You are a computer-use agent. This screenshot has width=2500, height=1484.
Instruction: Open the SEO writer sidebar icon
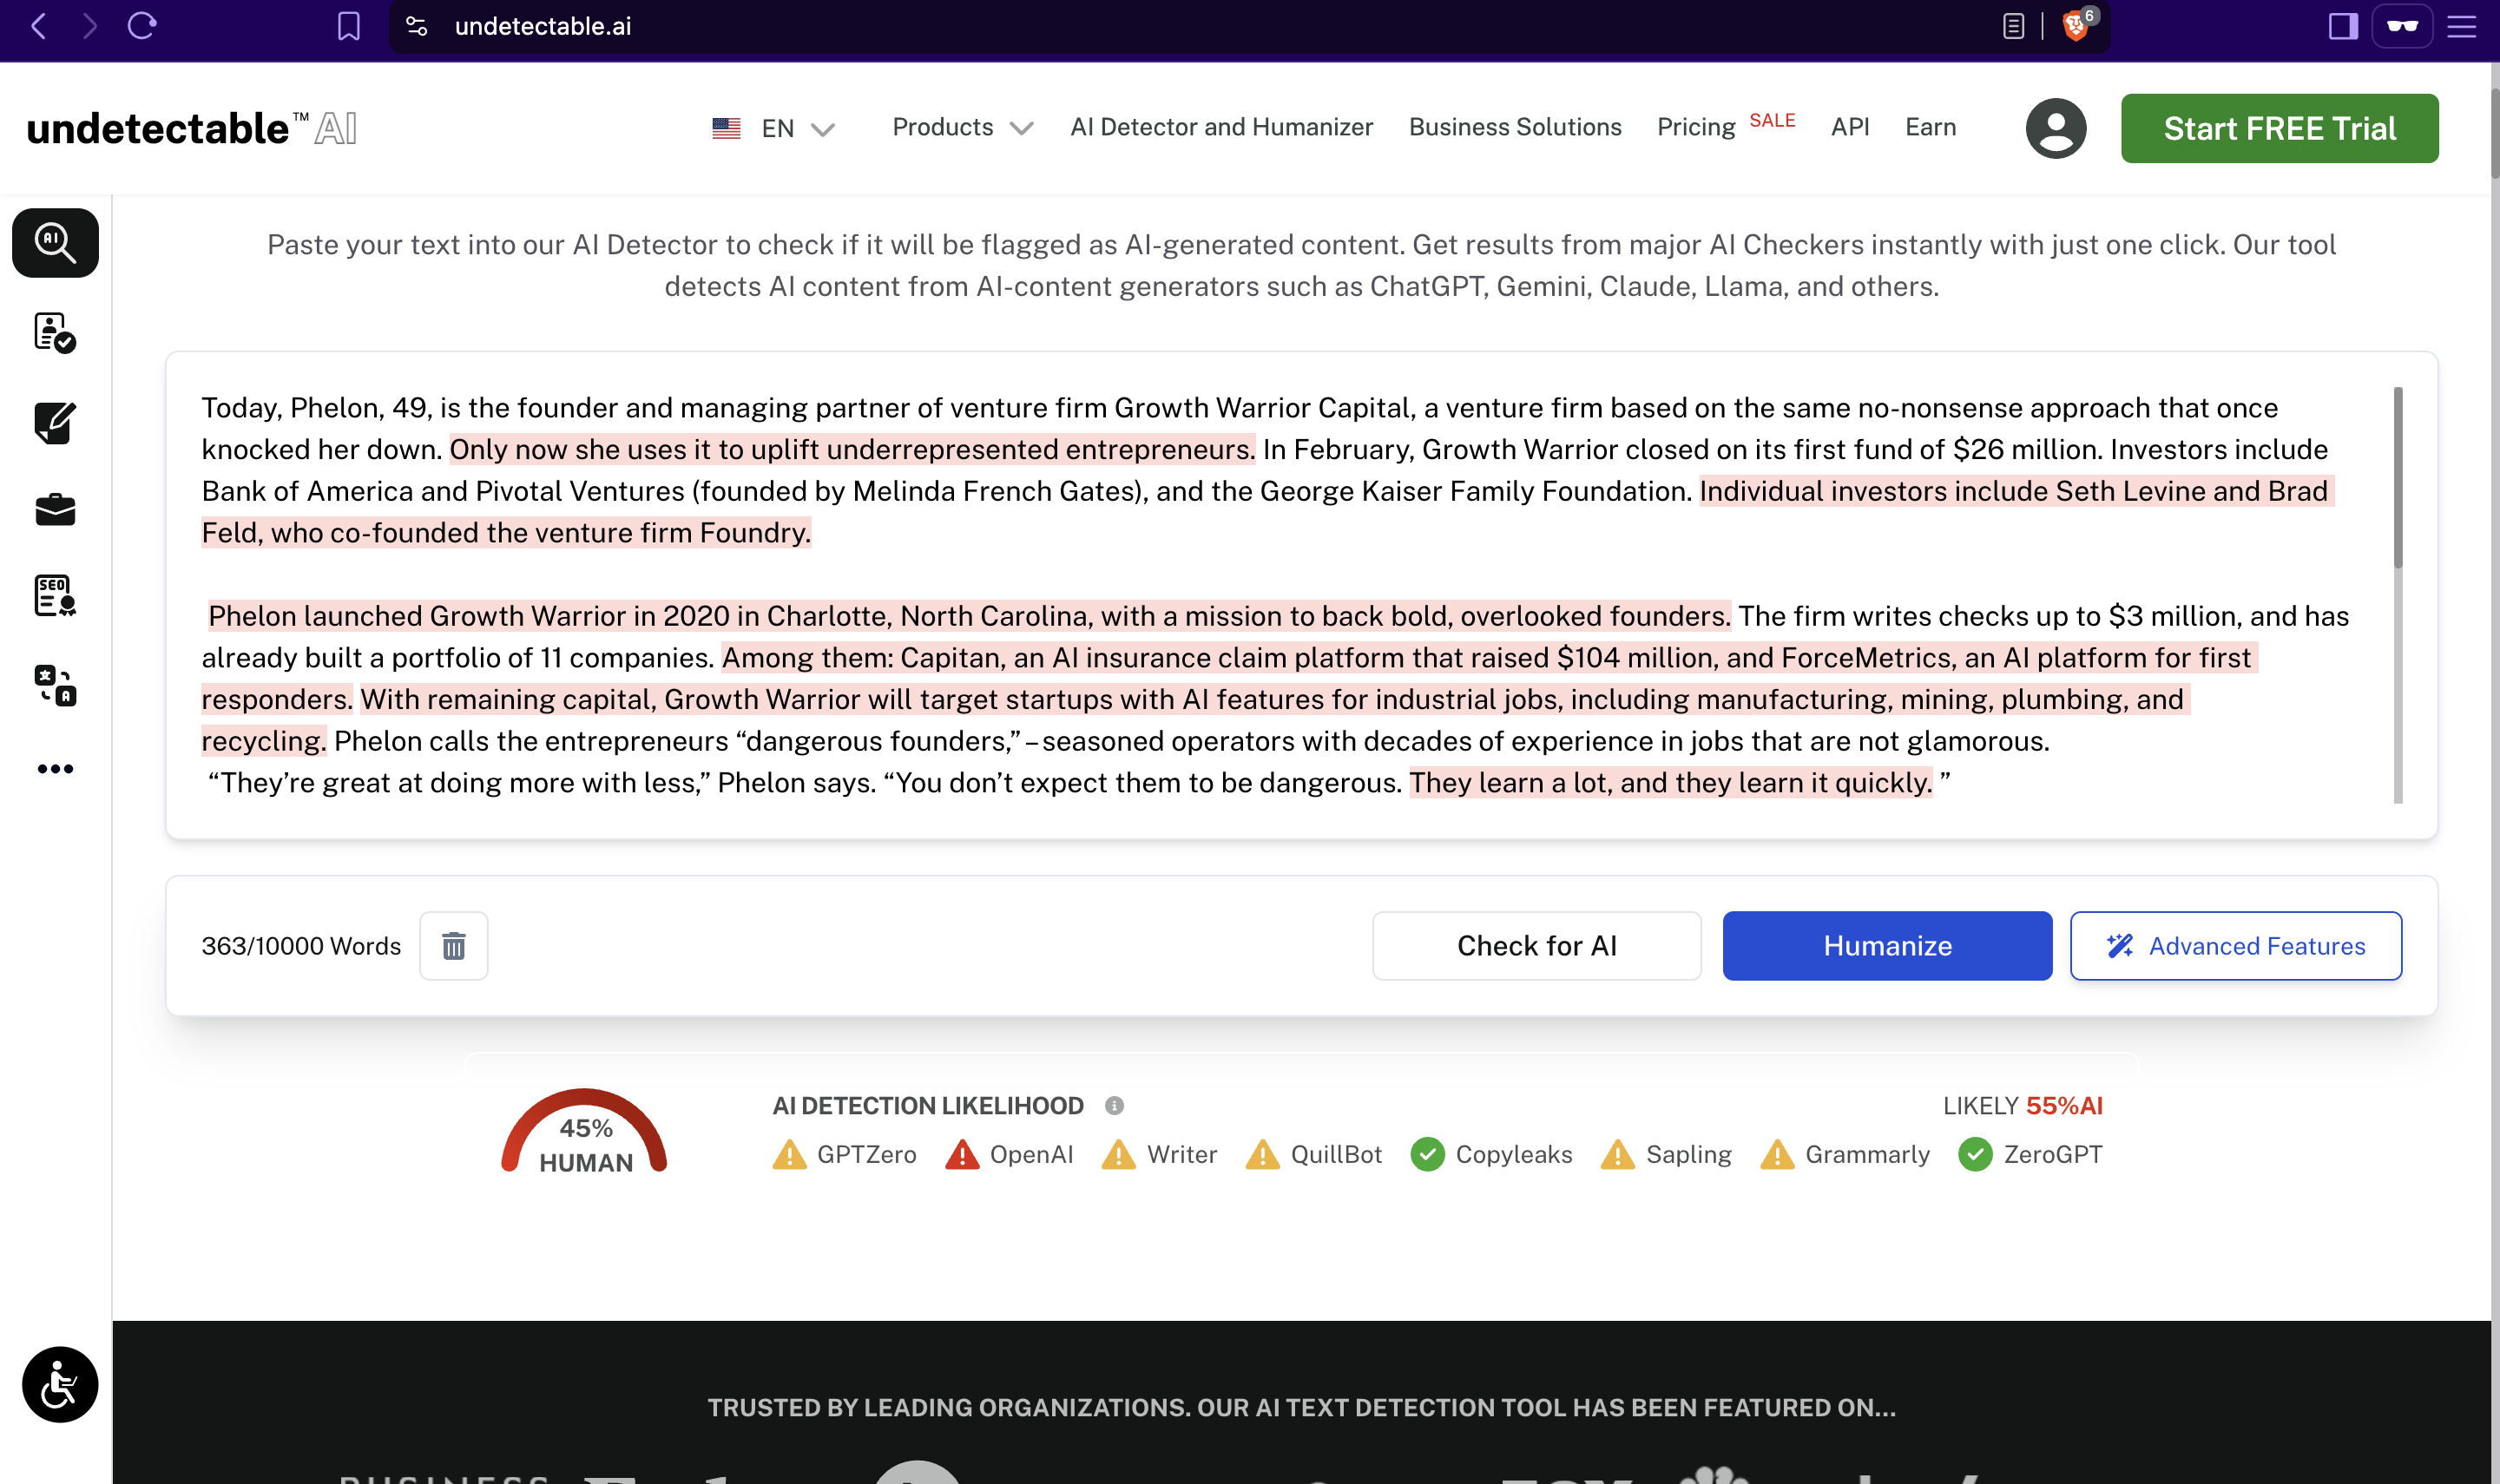(55, 596)
